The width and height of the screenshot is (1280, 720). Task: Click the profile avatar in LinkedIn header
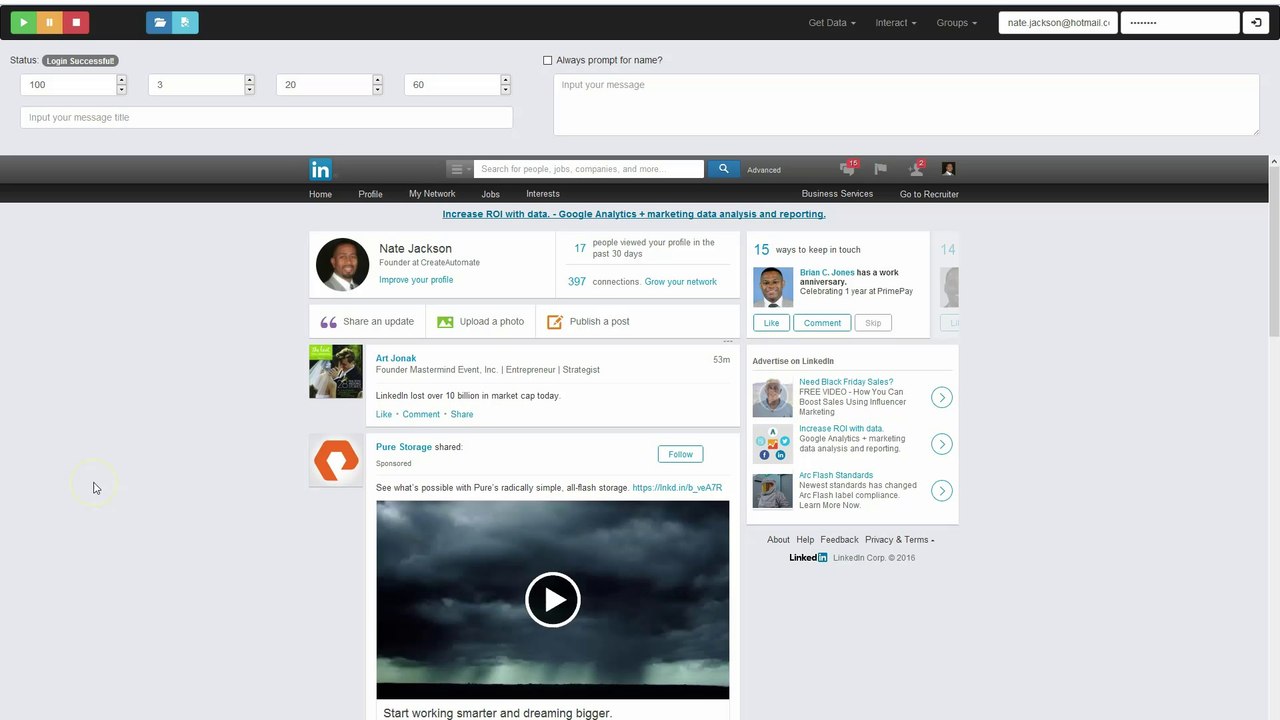coord(949,169)
